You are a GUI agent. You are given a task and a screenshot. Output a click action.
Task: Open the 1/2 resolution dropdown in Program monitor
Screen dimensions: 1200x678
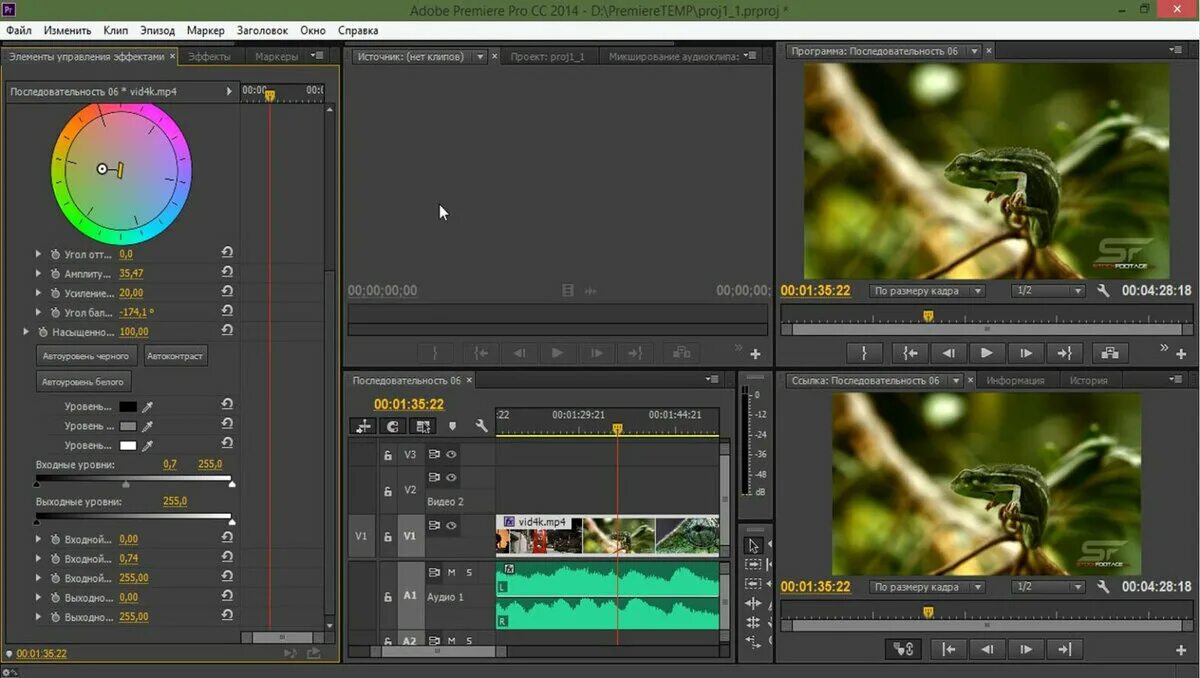(x=1046, y=291)
